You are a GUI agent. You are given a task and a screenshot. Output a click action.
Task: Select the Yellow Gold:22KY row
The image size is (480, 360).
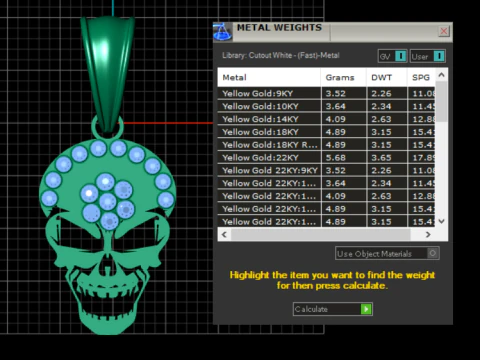(x=326, y=158)
